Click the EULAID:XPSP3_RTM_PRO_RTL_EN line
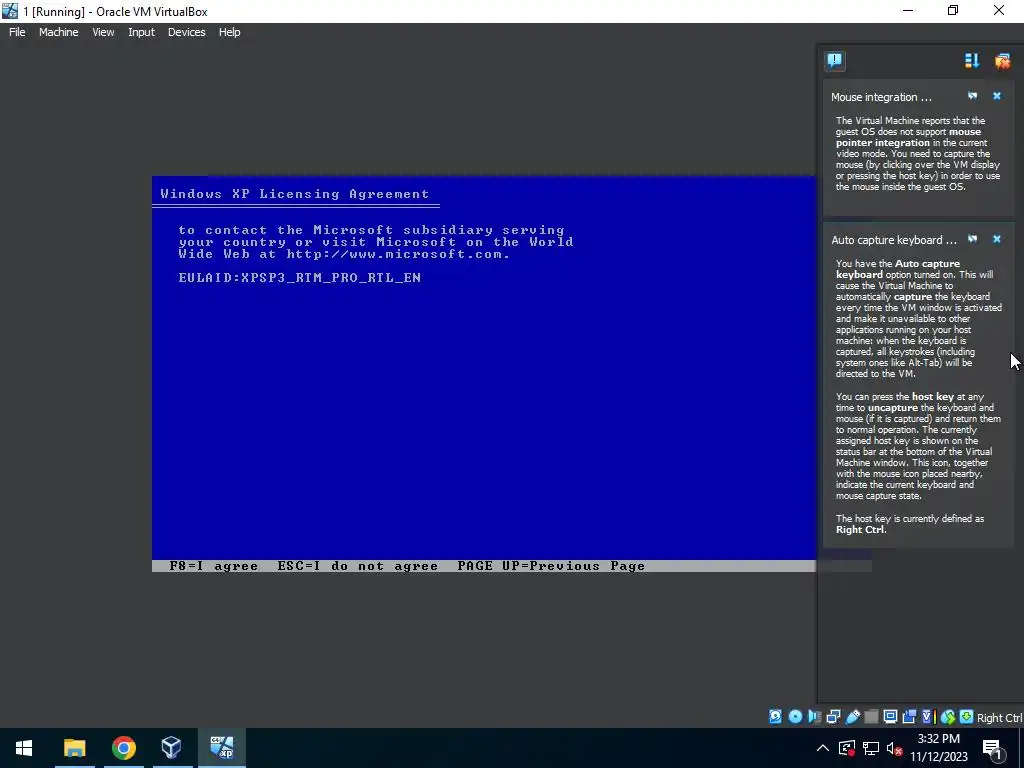 300,278
